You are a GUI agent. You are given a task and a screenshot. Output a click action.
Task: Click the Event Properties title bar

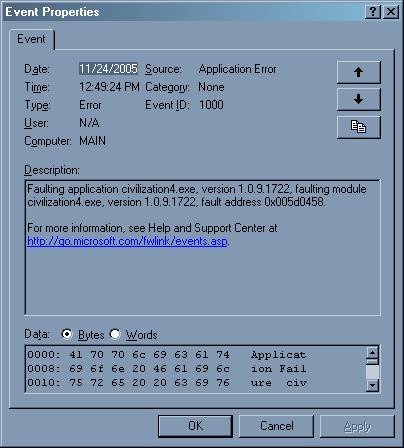coord(183,12)
